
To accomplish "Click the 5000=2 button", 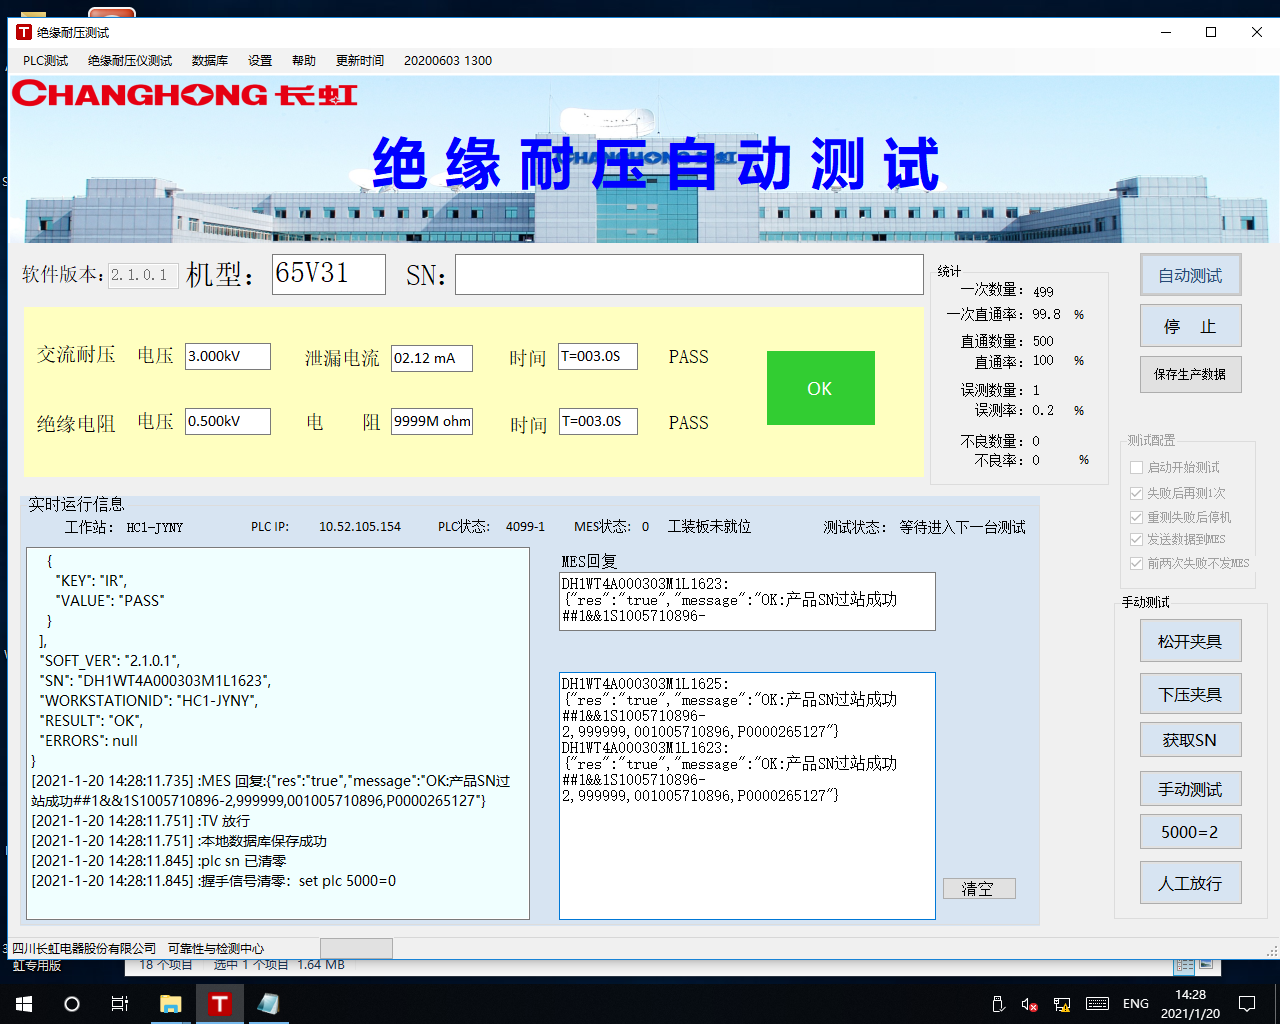I will [x=1190, y=832].
